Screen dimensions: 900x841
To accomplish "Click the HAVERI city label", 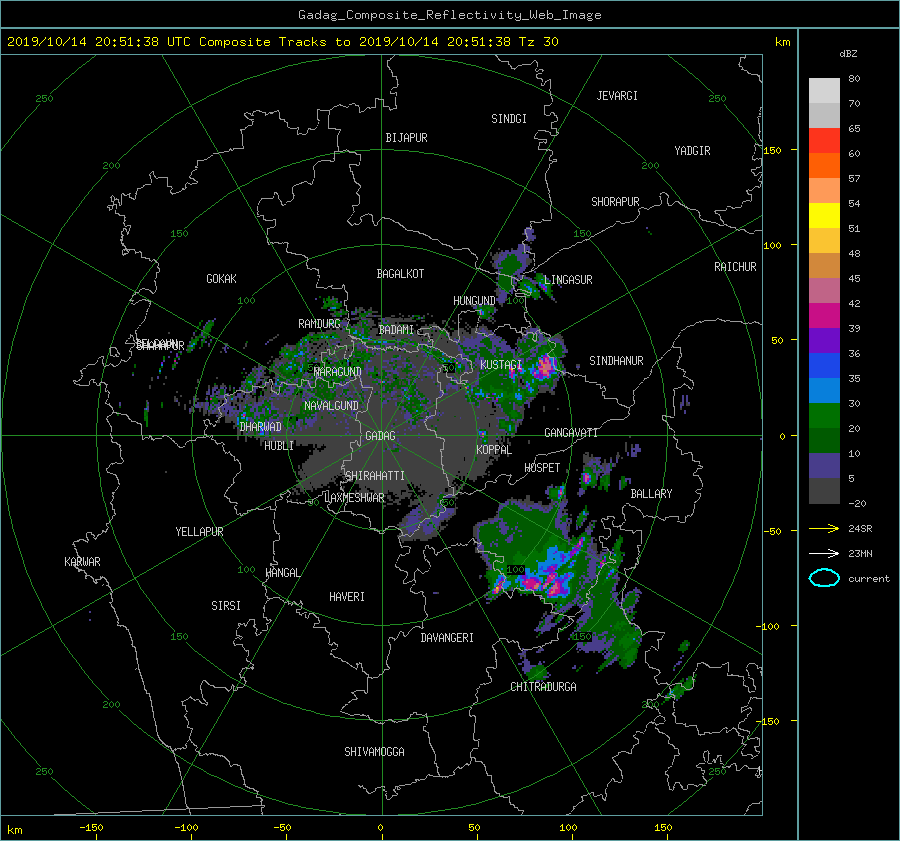I will [x=347, y=597].
